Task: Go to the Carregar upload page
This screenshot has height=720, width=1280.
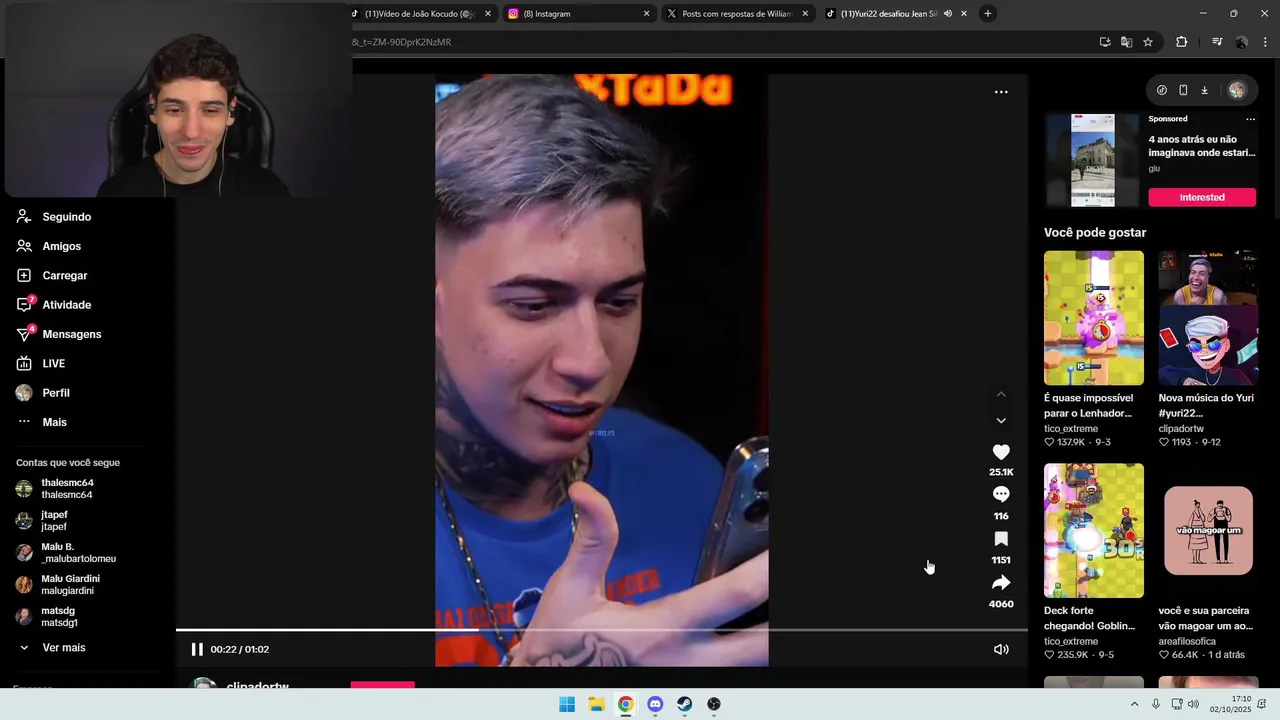Action: 64,275
